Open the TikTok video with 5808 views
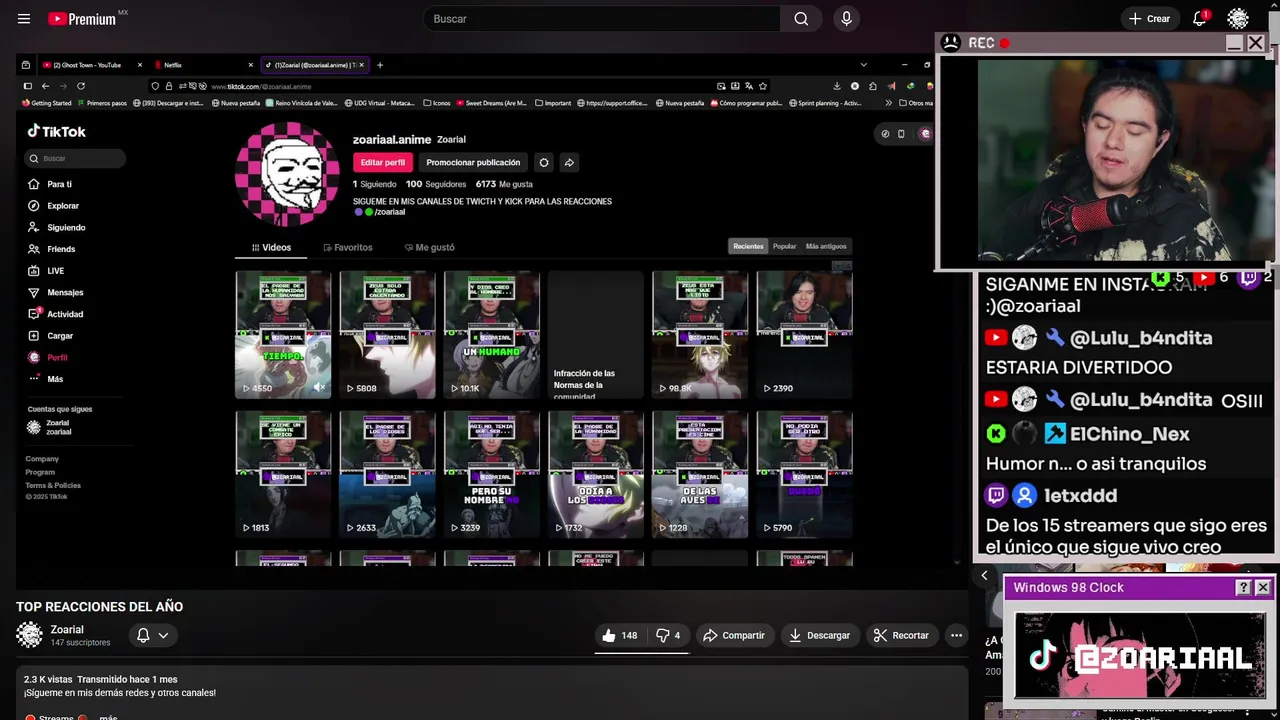 click(387, 334)
